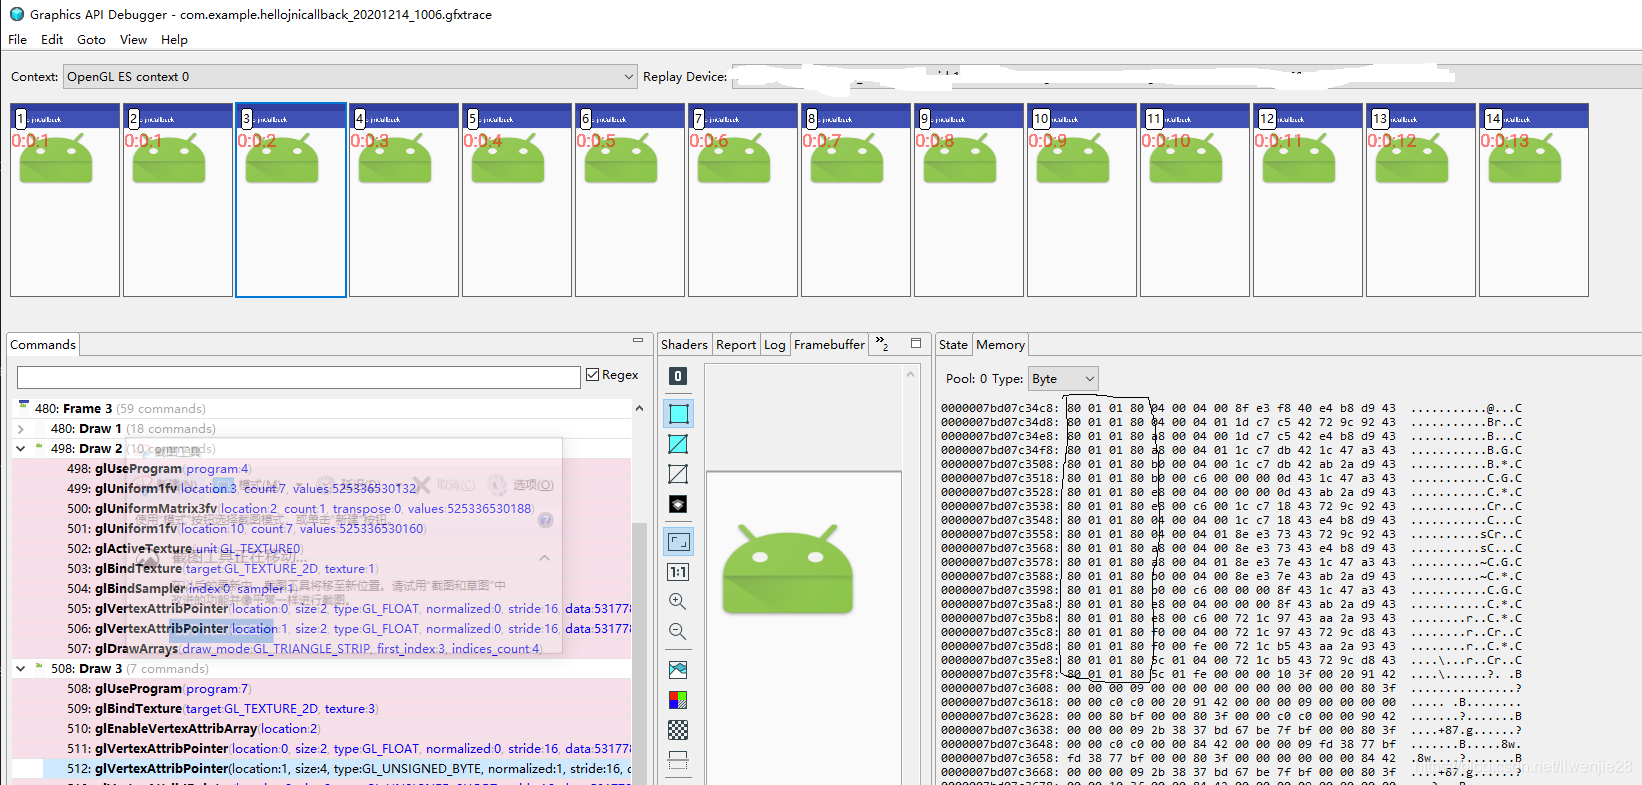The width and height of the screenshot is (1642, 785).
Task: Show overdraw view in framebuffer
Action: coord(678,504)
